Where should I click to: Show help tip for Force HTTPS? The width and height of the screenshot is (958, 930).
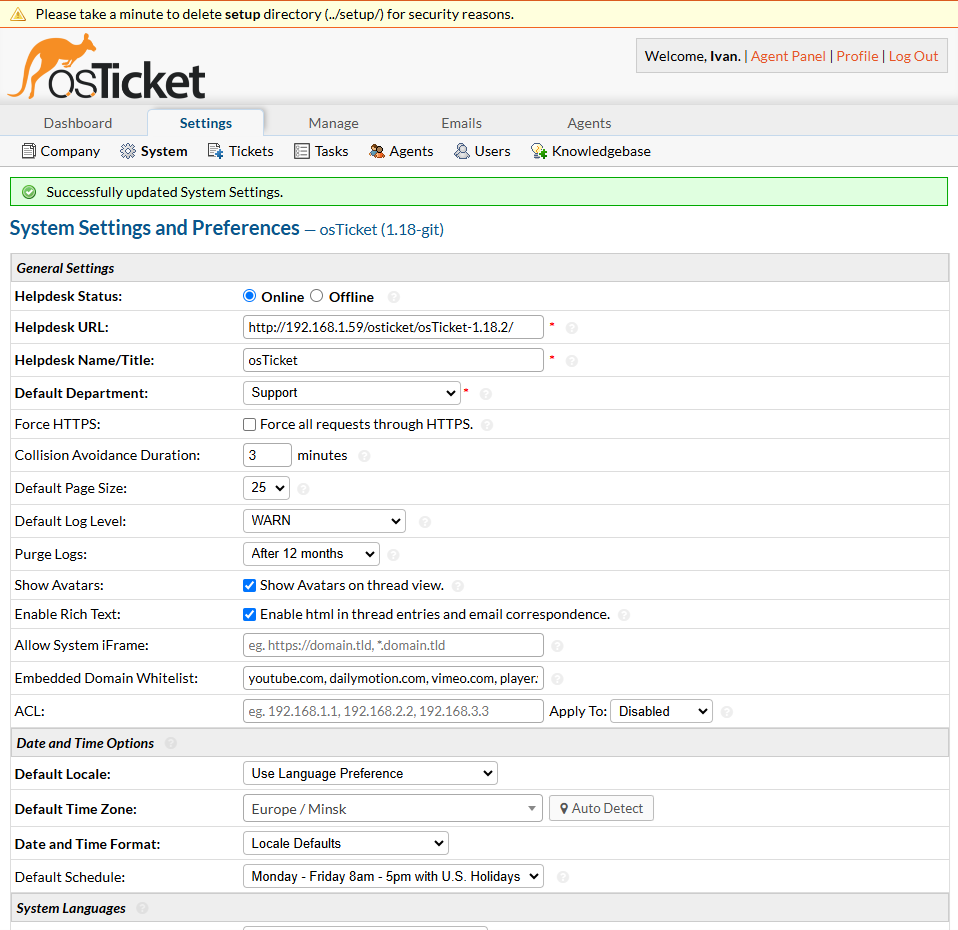487,425
